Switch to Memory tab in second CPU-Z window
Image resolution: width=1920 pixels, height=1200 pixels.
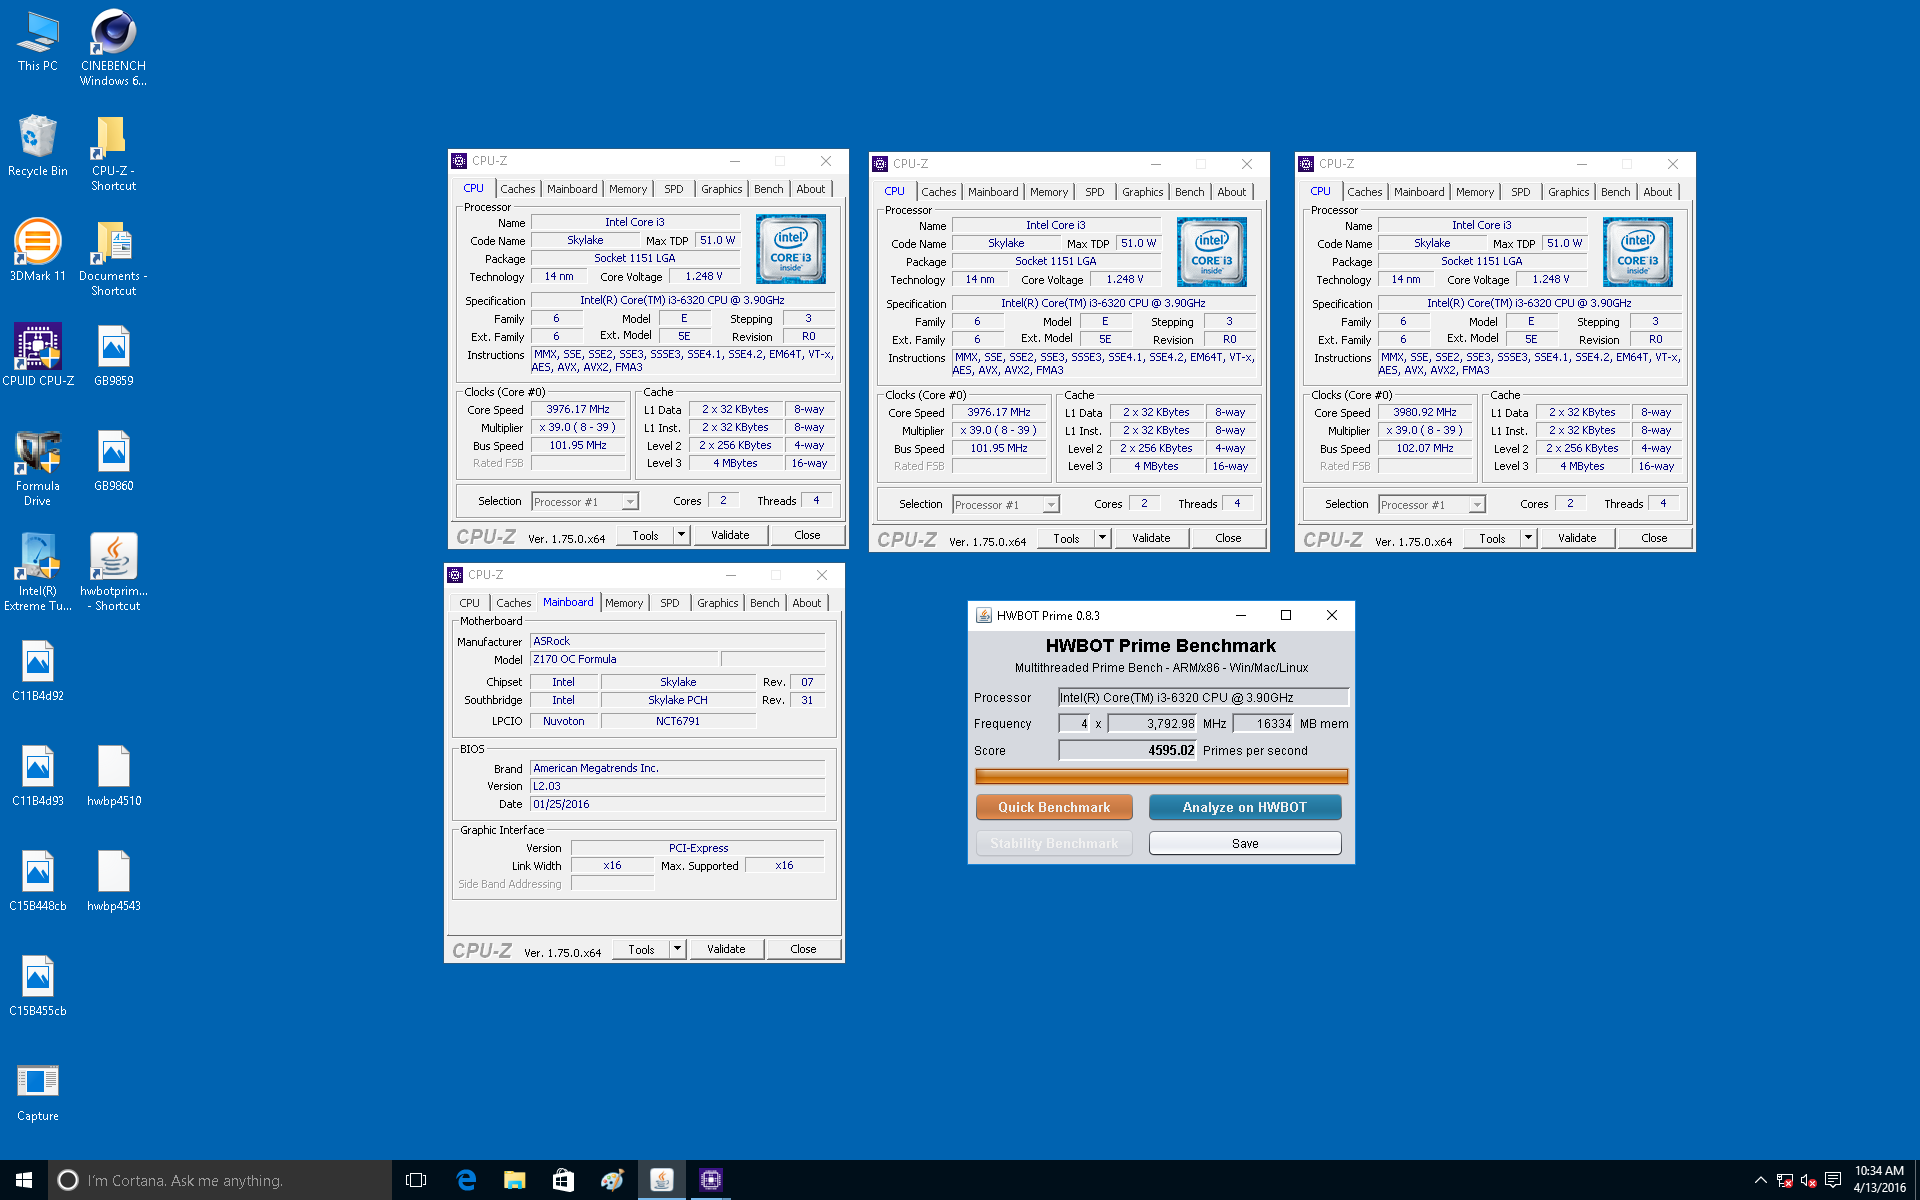coord(1049,192)
